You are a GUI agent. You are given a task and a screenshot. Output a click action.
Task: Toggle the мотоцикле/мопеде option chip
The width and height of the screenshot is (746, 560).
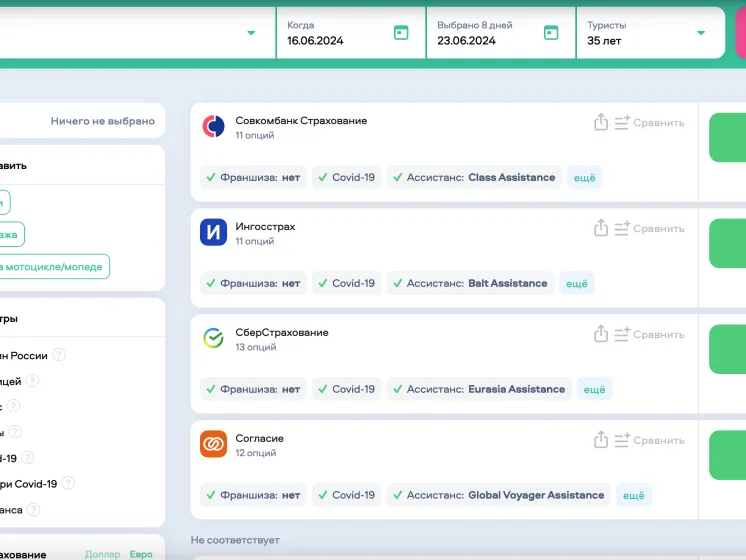(x=54, y=266)
